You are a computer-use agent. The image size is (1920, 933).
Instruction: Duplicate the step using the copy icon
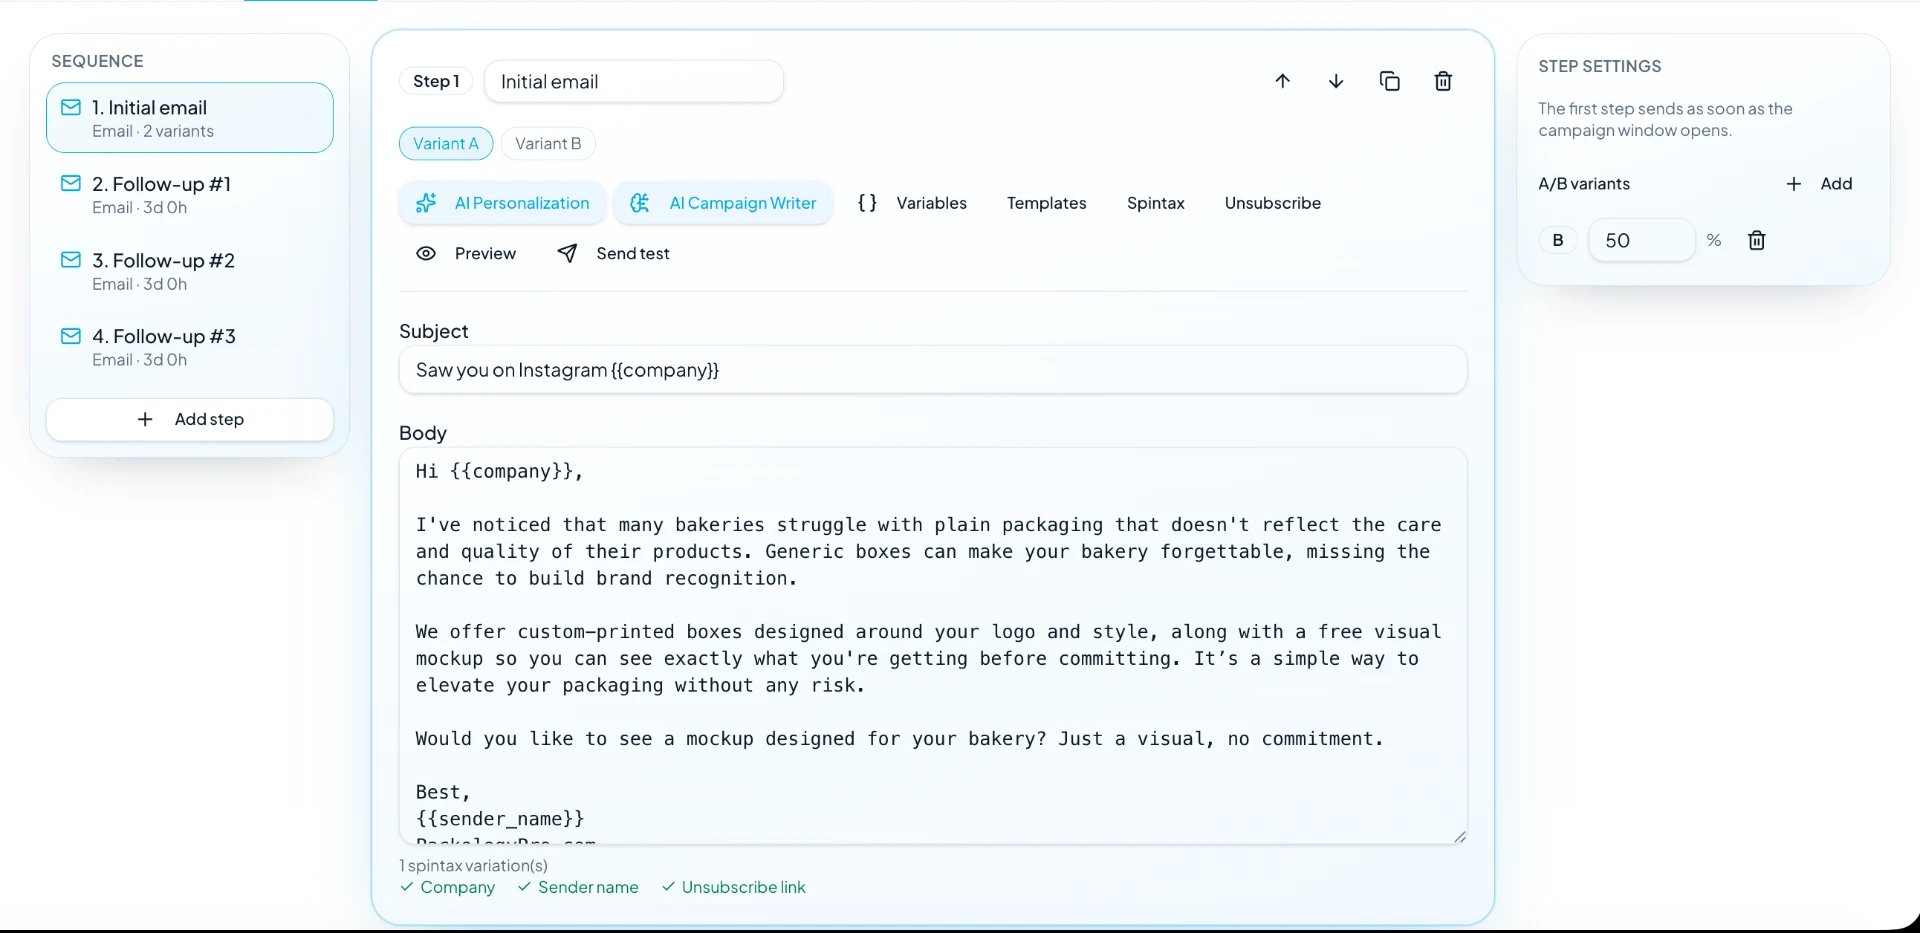(1390, 81)
